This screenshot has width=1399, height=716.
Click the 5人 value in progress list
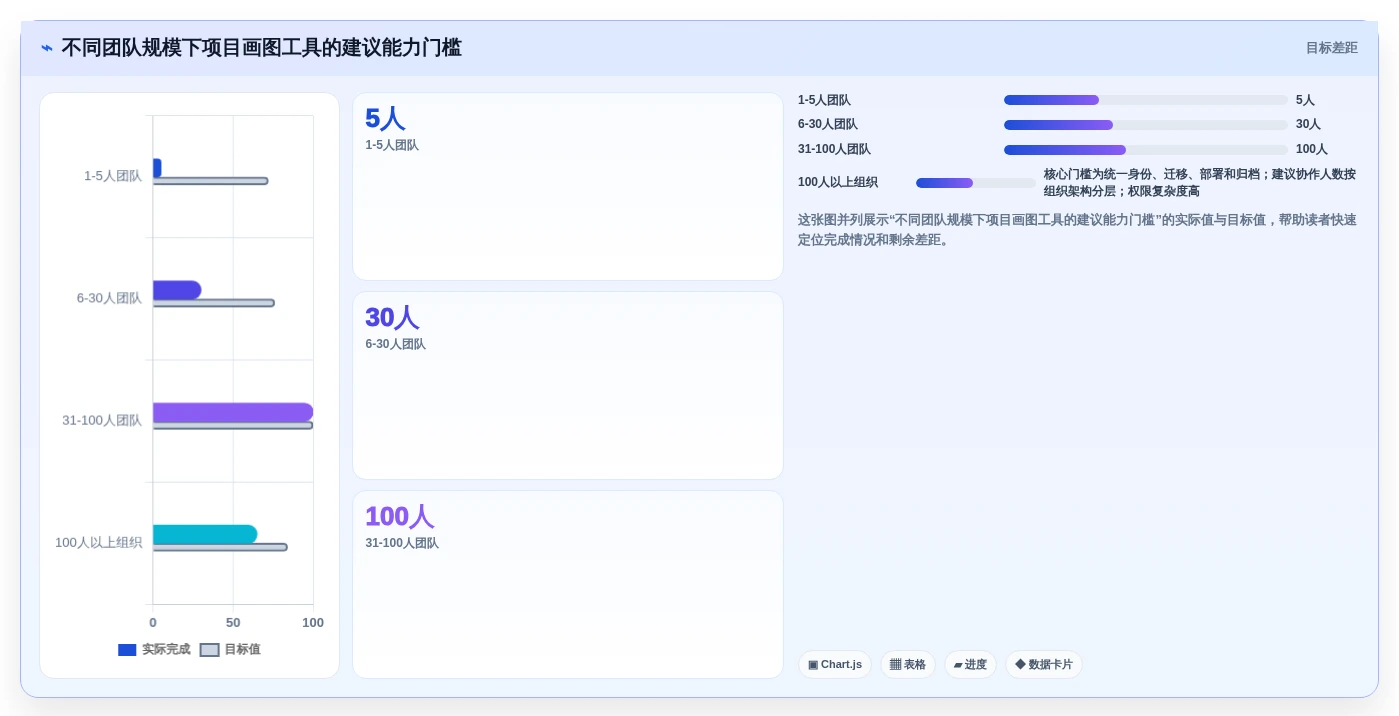(x=1305, y=100)
